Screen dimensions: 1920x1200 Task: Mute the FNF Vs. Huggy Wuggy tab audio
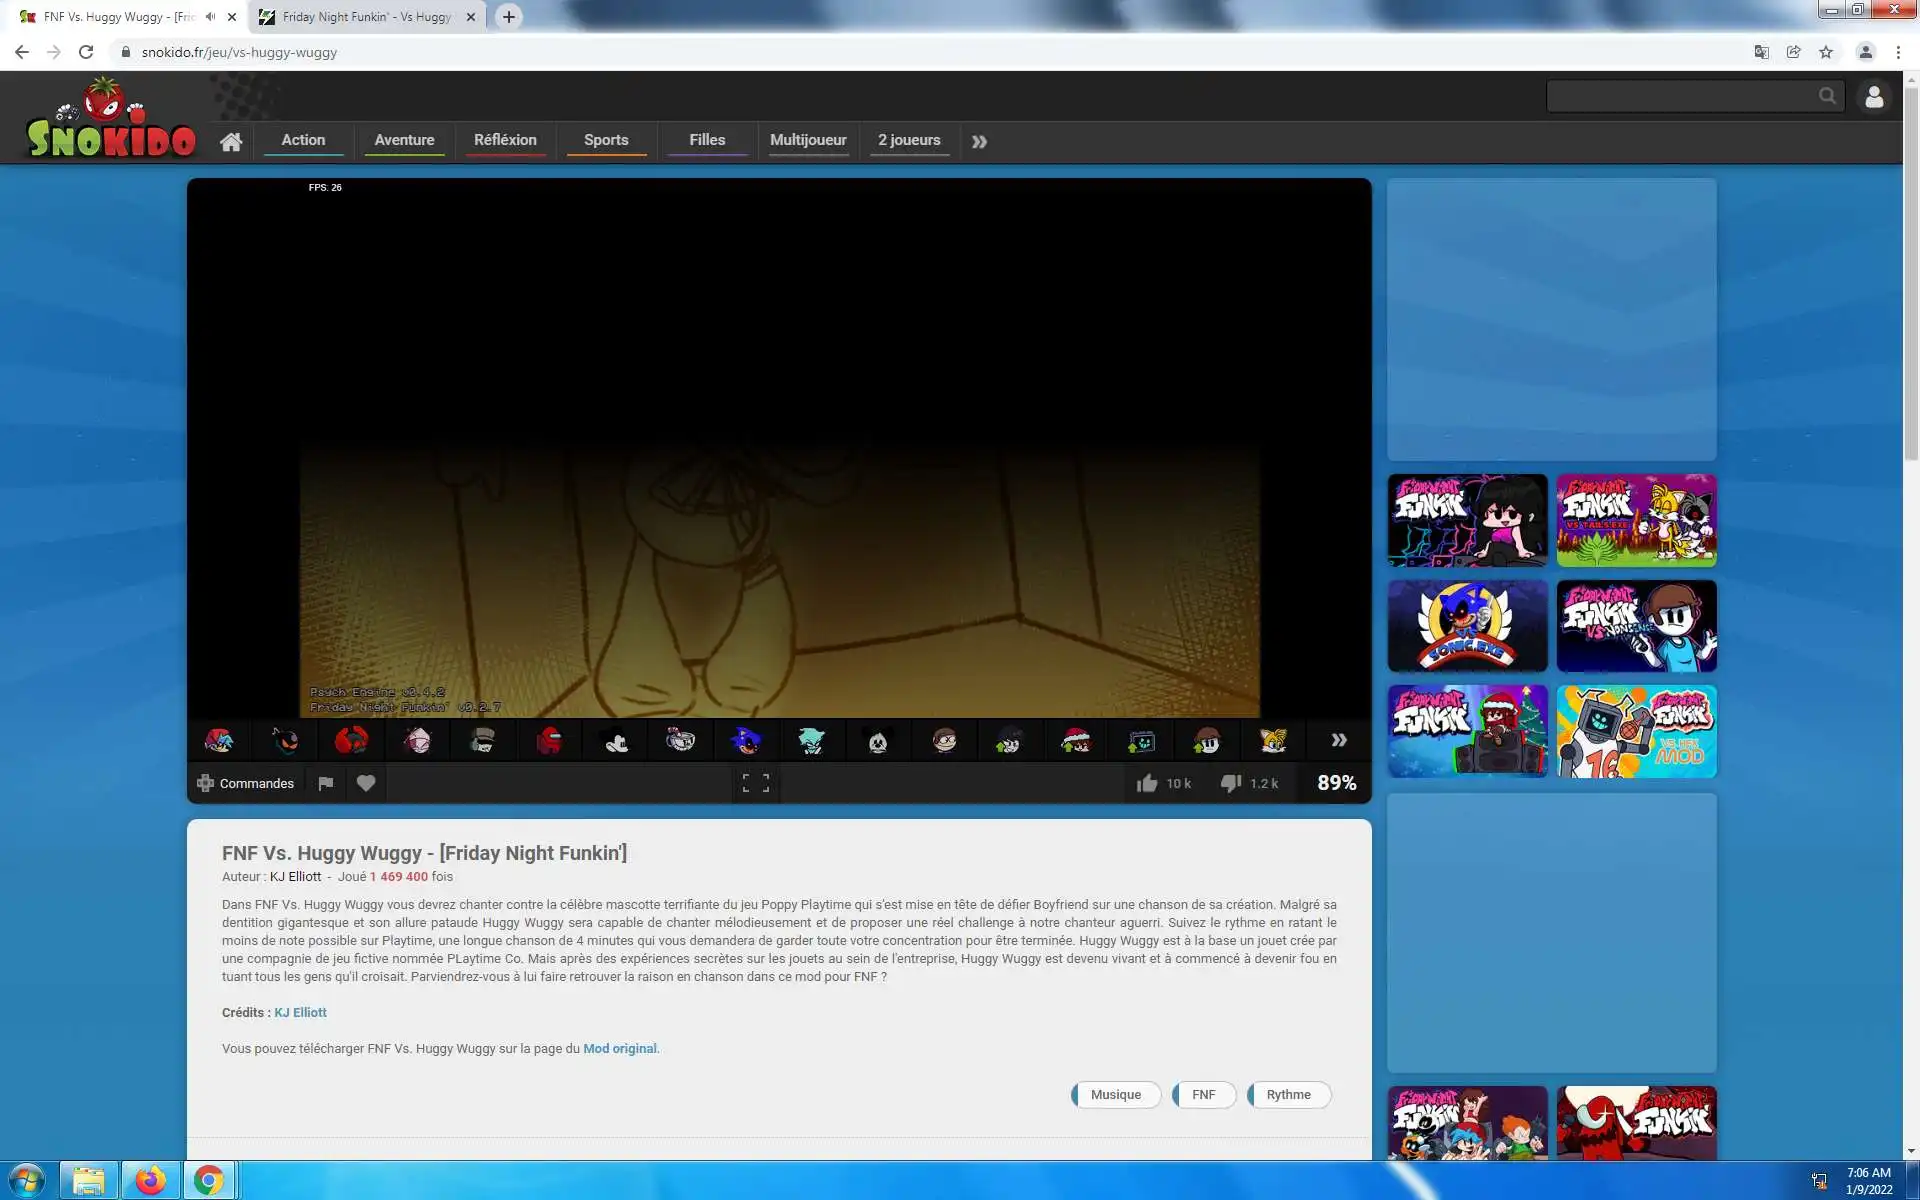(x=210, y=17)
